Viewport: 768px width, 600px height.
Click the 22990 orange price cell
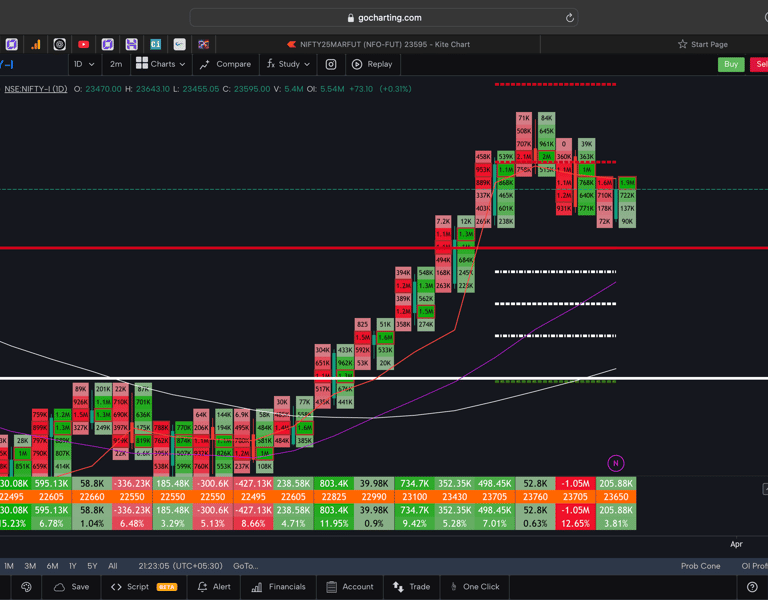tap(374, 497)
